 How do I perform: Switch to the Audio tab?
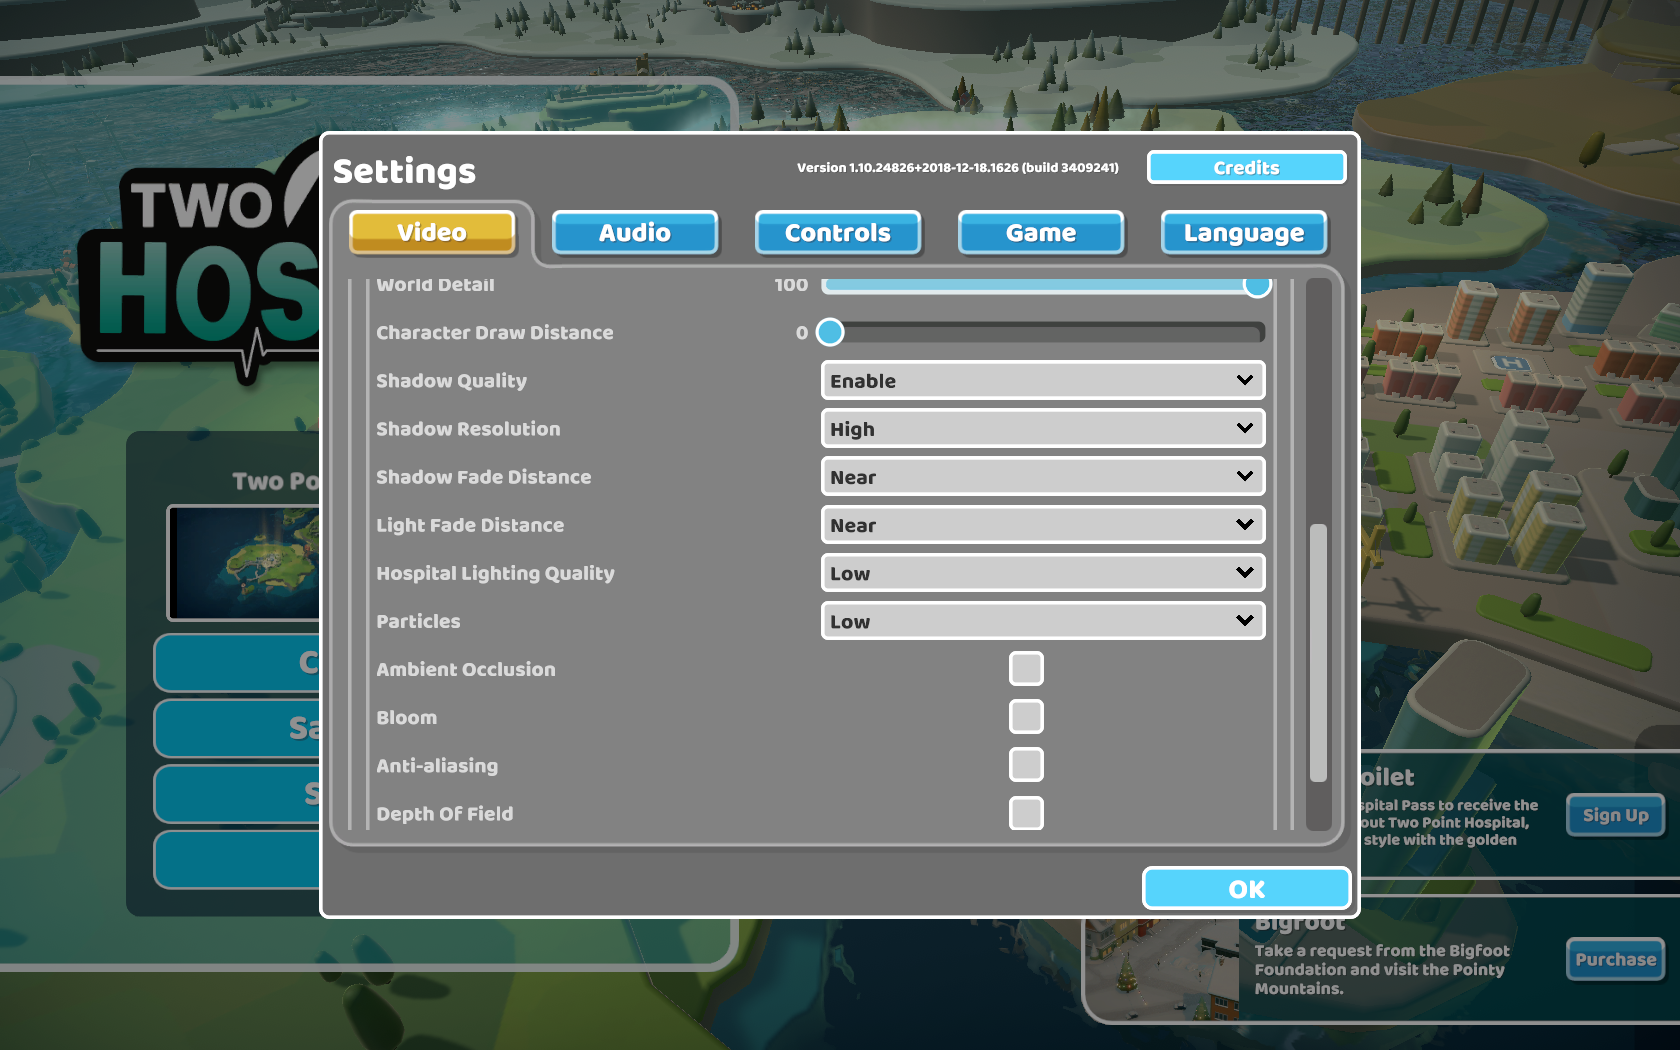pos(635,233)
